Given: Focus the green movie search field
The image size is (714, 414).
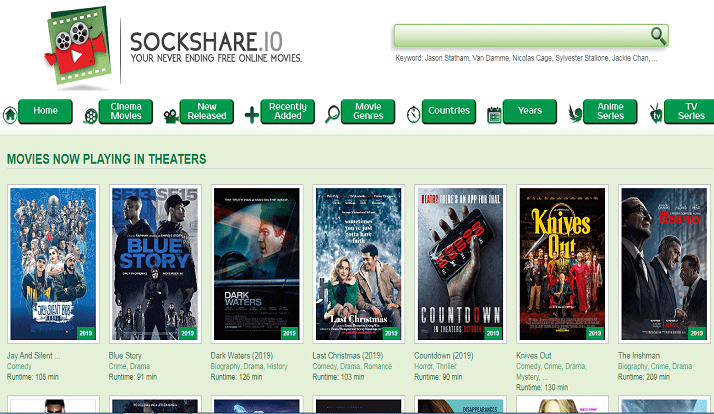Looking at the screenshot, I should [x=520, y=37].
